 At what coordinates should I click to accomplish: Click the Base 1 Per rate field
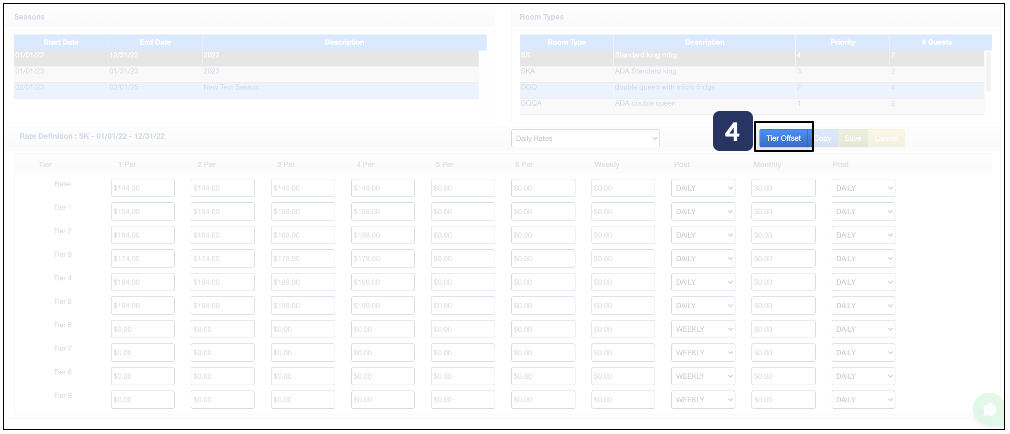click(143, 188)
